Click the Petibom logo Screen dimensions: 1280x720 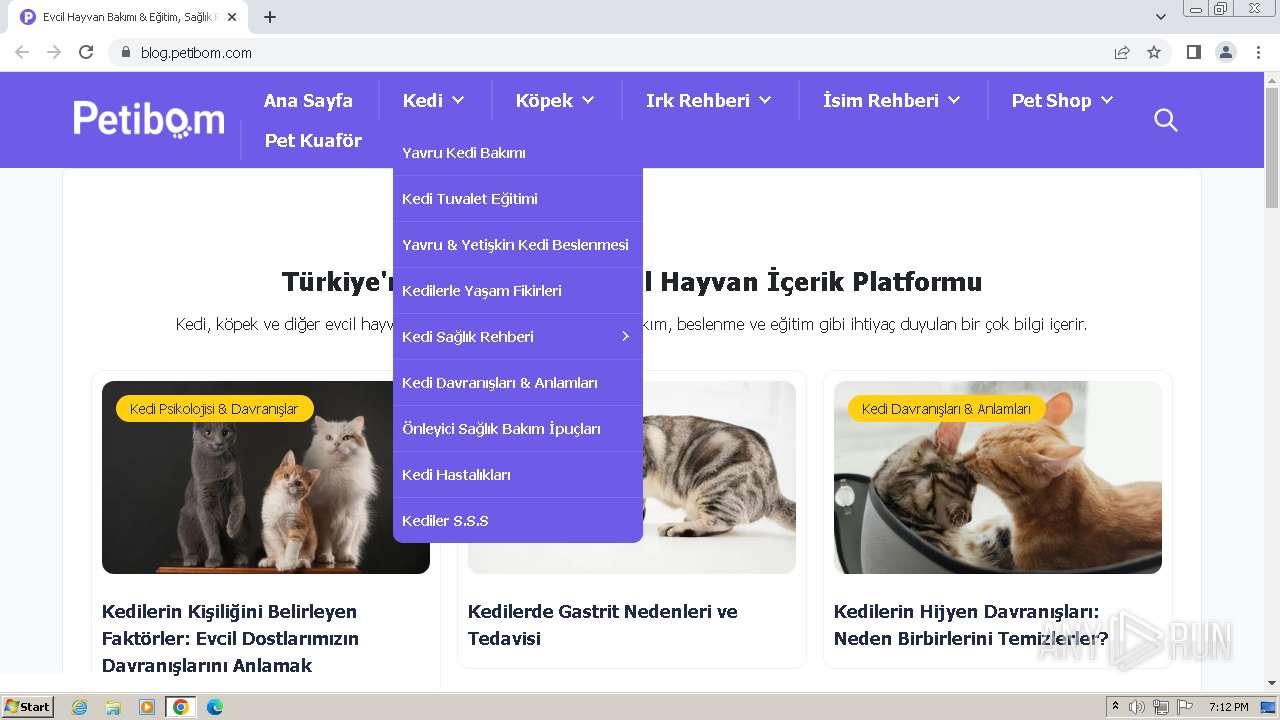(x=149, y=120)
